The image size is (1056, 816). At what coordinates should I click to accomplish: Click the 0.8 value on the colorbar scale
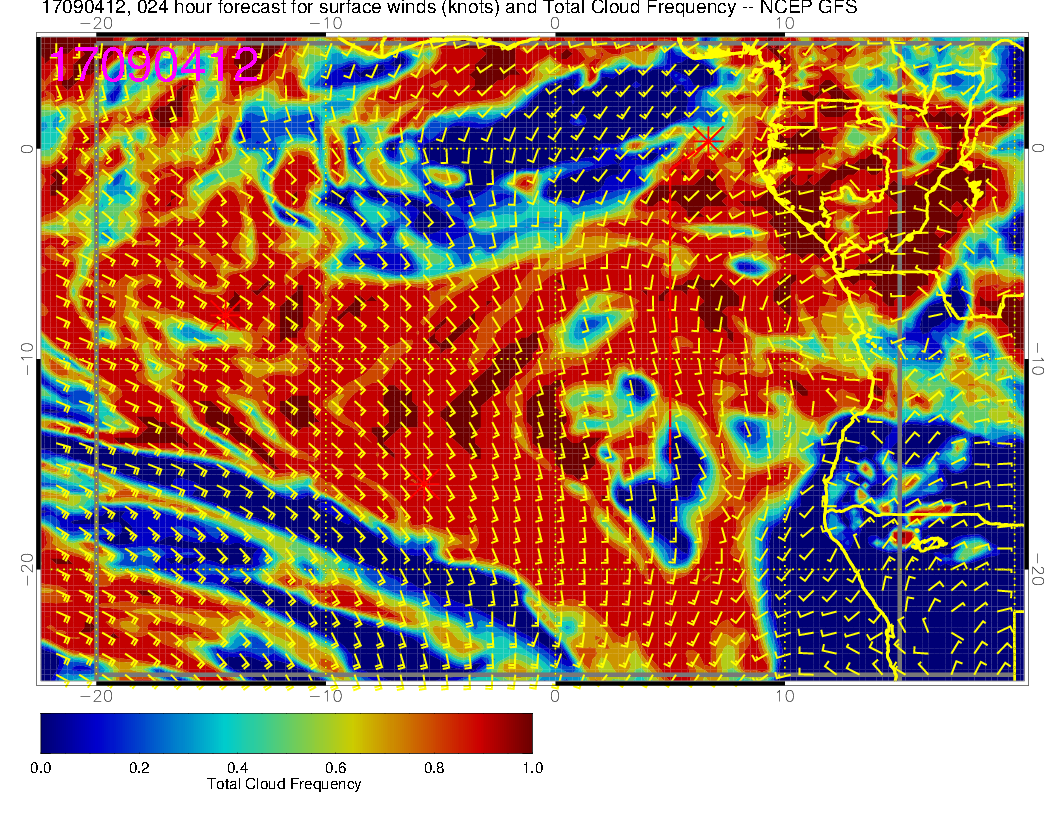434,768
